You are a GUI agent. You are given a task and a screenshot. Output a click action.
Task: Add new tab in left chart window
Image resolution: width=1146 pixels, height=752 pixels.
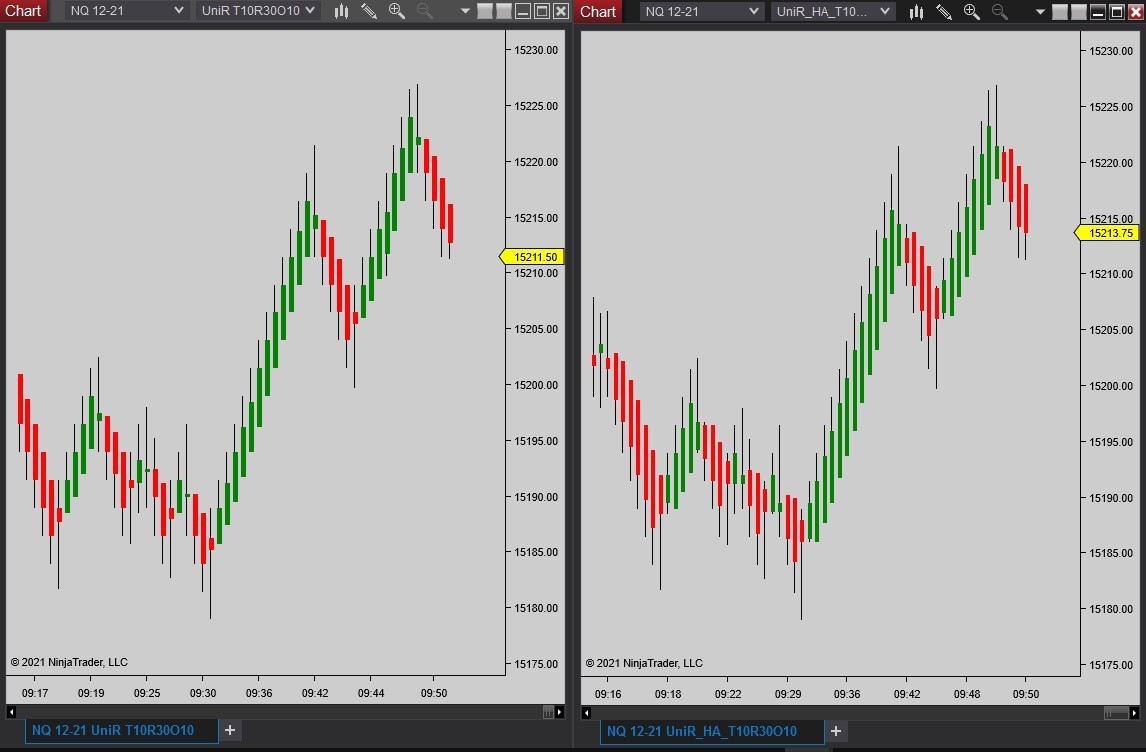point(229,730)
